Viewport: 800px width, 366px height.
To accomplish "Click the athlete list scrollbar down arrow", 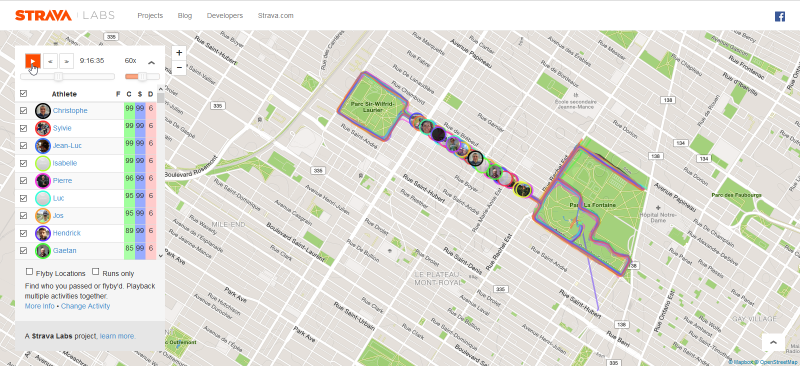I will pos(161,256).
